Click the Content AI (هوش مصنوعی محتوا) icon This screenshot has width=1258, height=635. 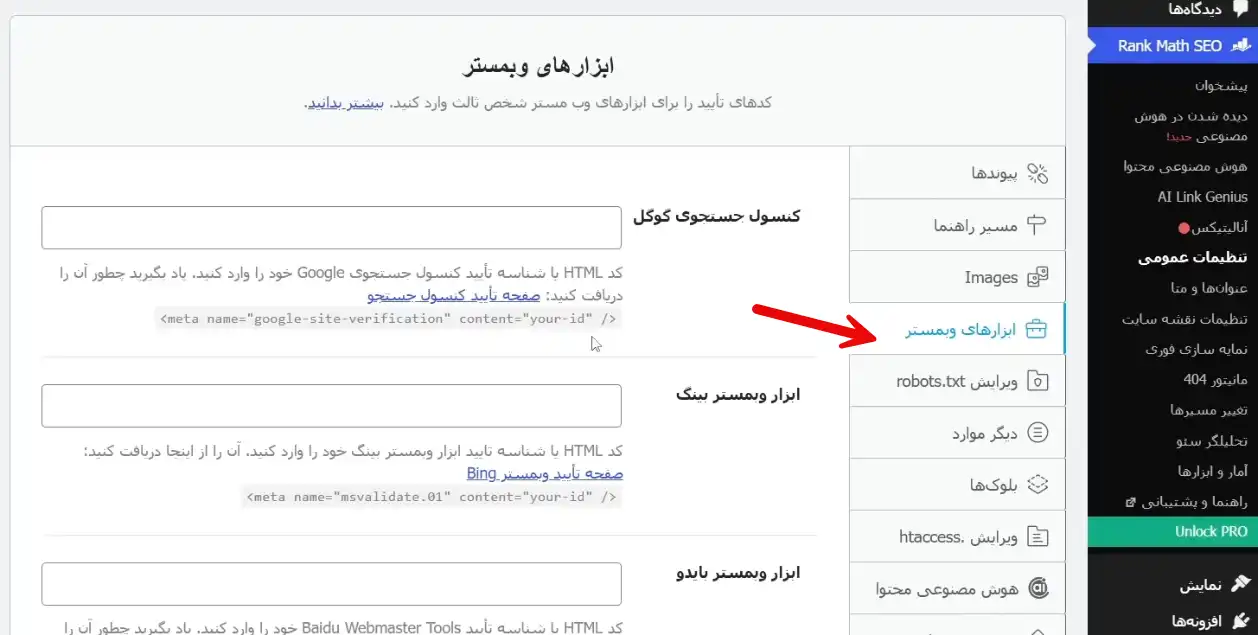coord(1038,589)
